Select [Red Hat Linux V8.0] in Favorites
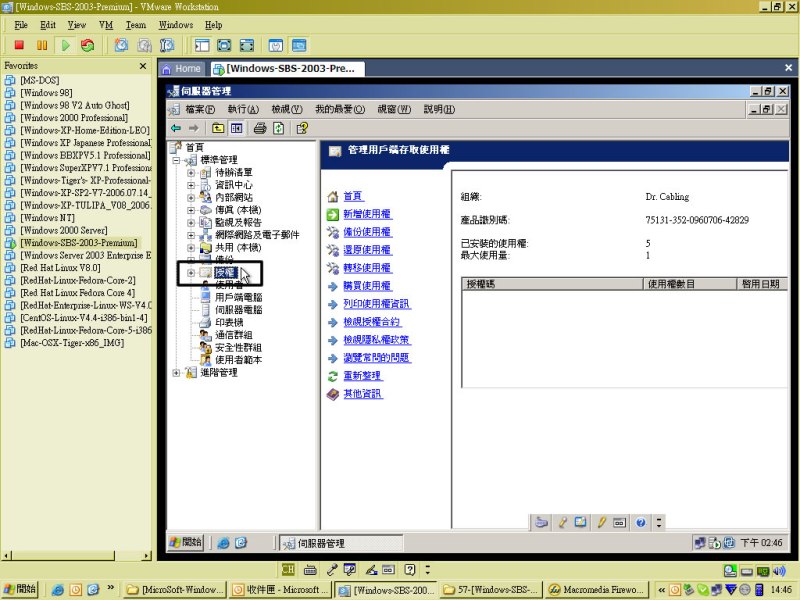 (x=60, y=268)
